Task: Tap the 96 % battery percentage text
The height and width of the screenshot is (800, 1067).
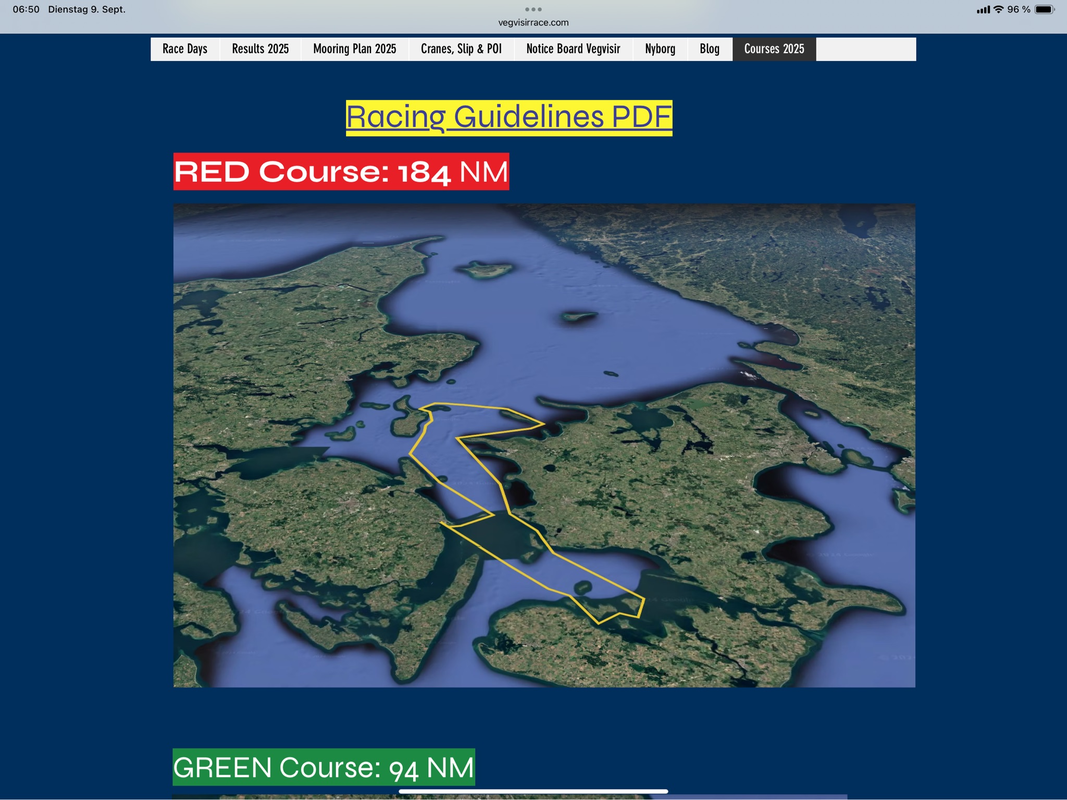Action: tap(1019, 9)
